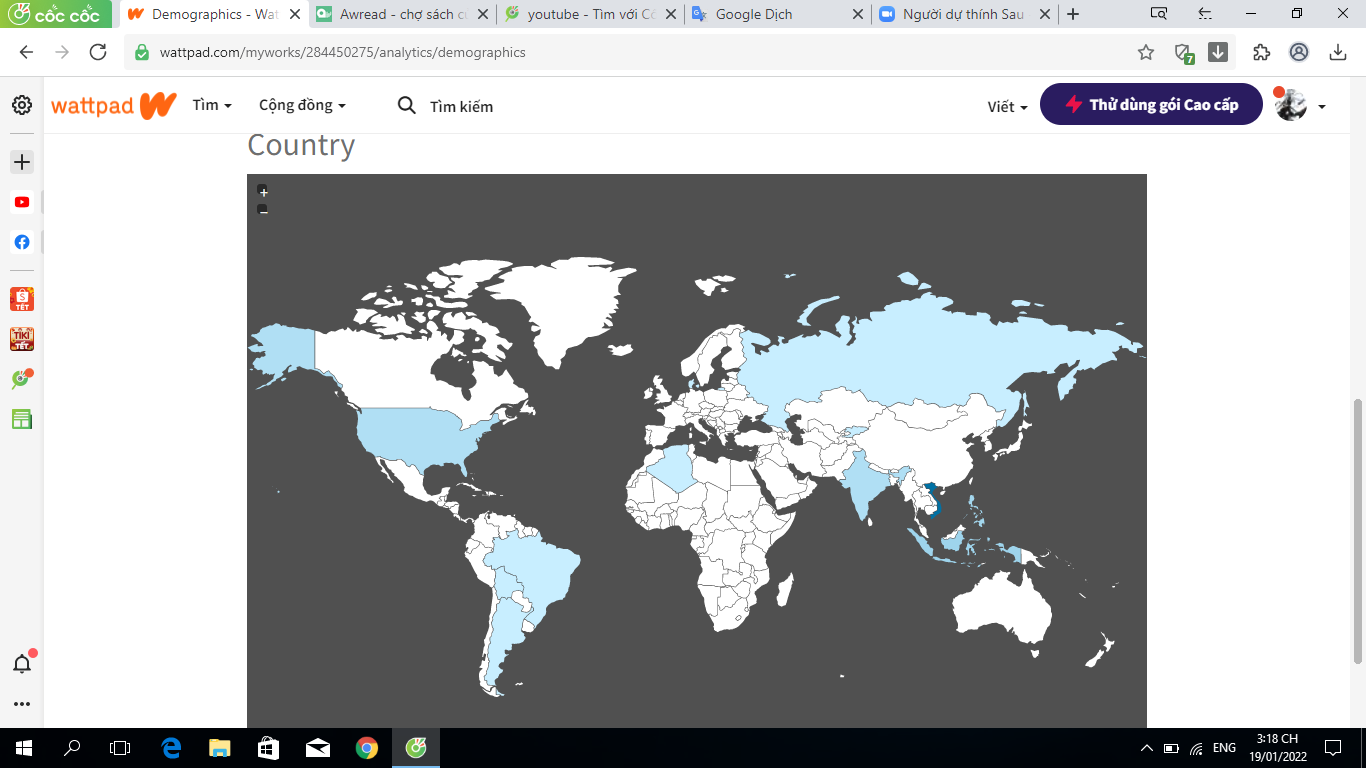Bookmark this page with star icon
The width and height of the screenshot is (1366, 768).
(1146, 52)
